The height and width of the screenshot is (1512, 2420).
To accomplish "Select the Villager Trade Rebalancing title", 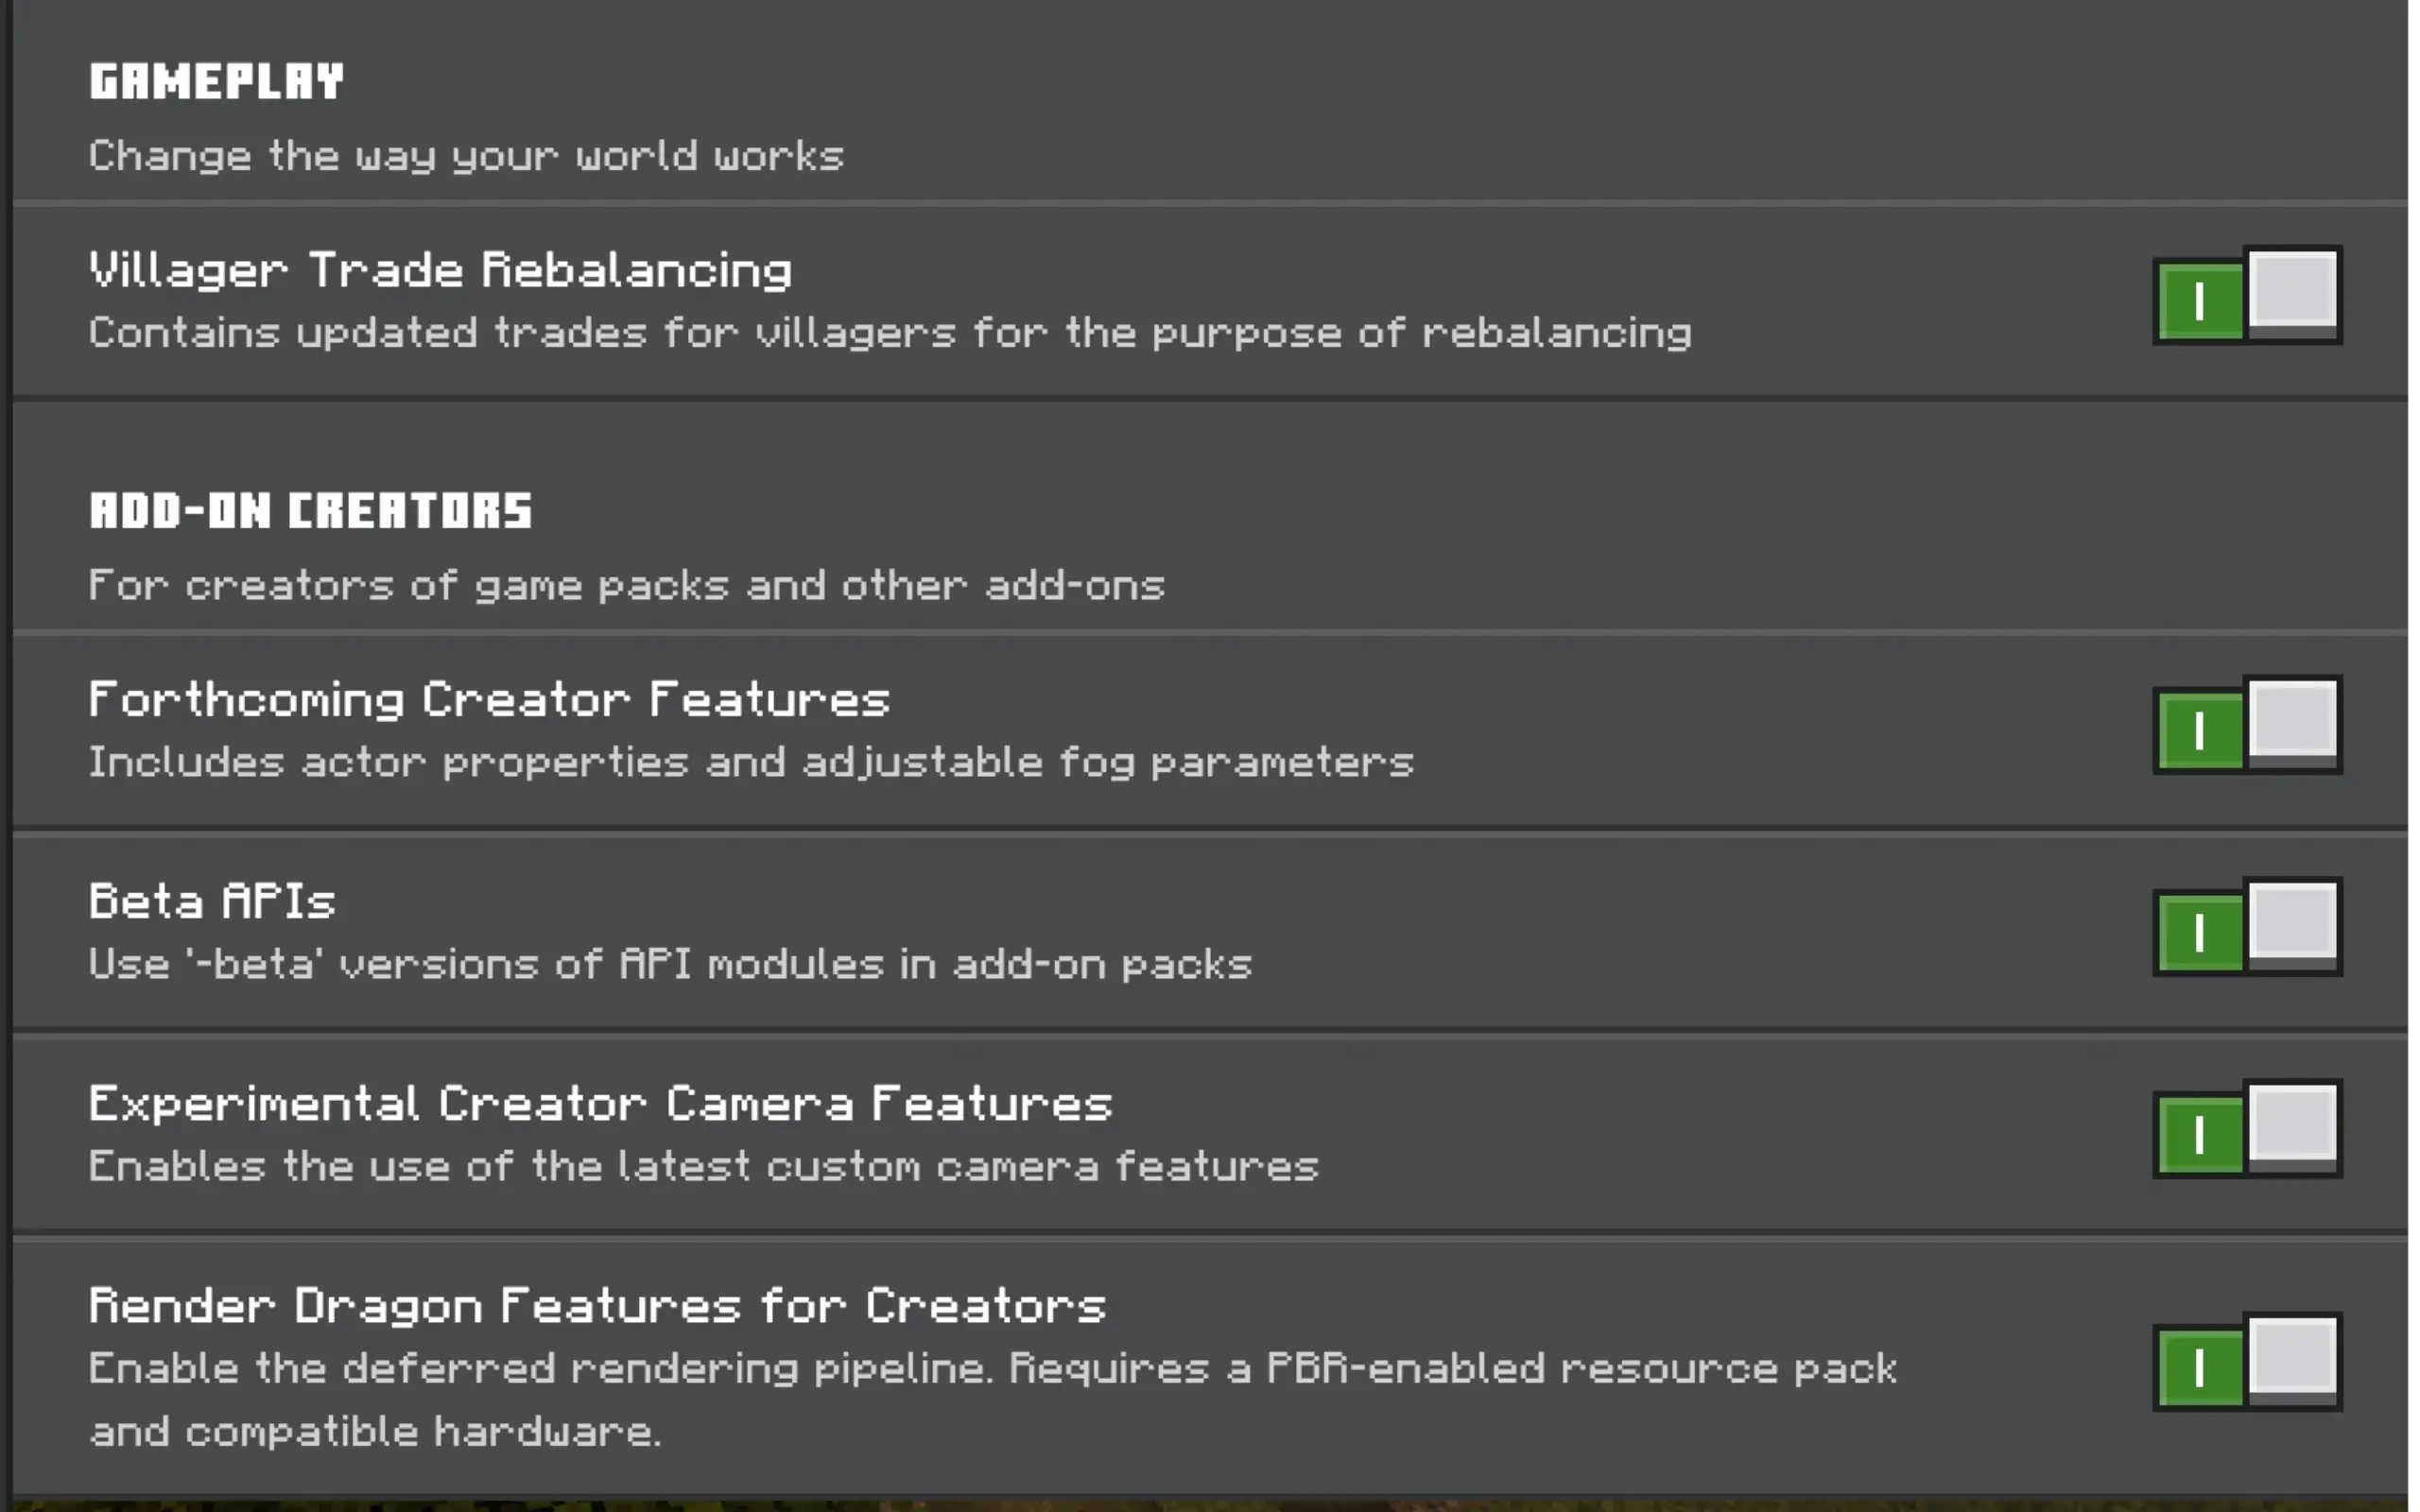I will (440, 270).
